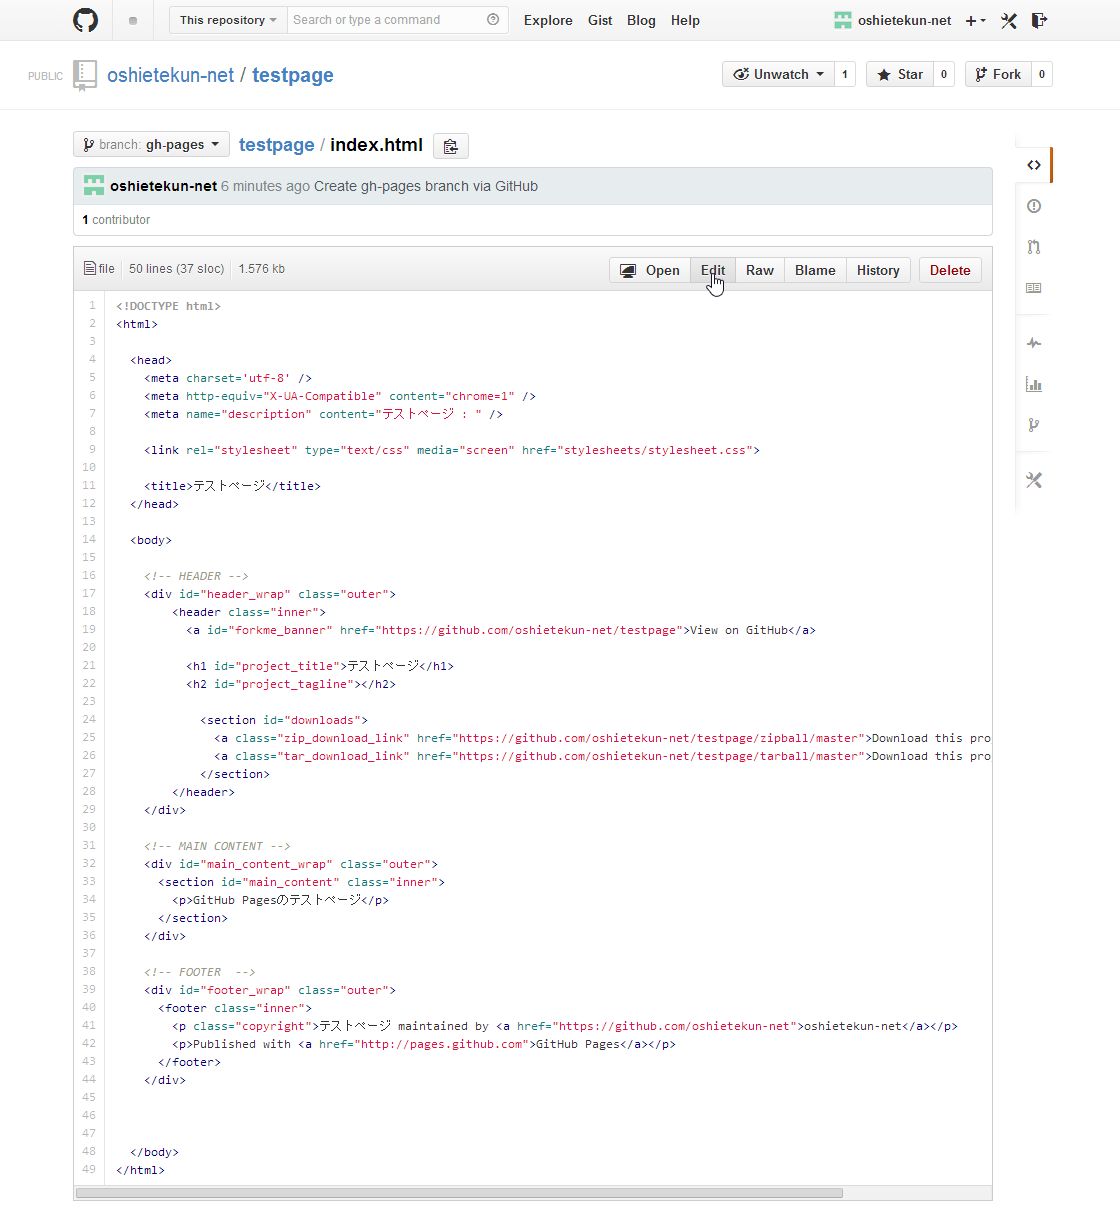View the Raw file contents

click(x=760, y=270)
